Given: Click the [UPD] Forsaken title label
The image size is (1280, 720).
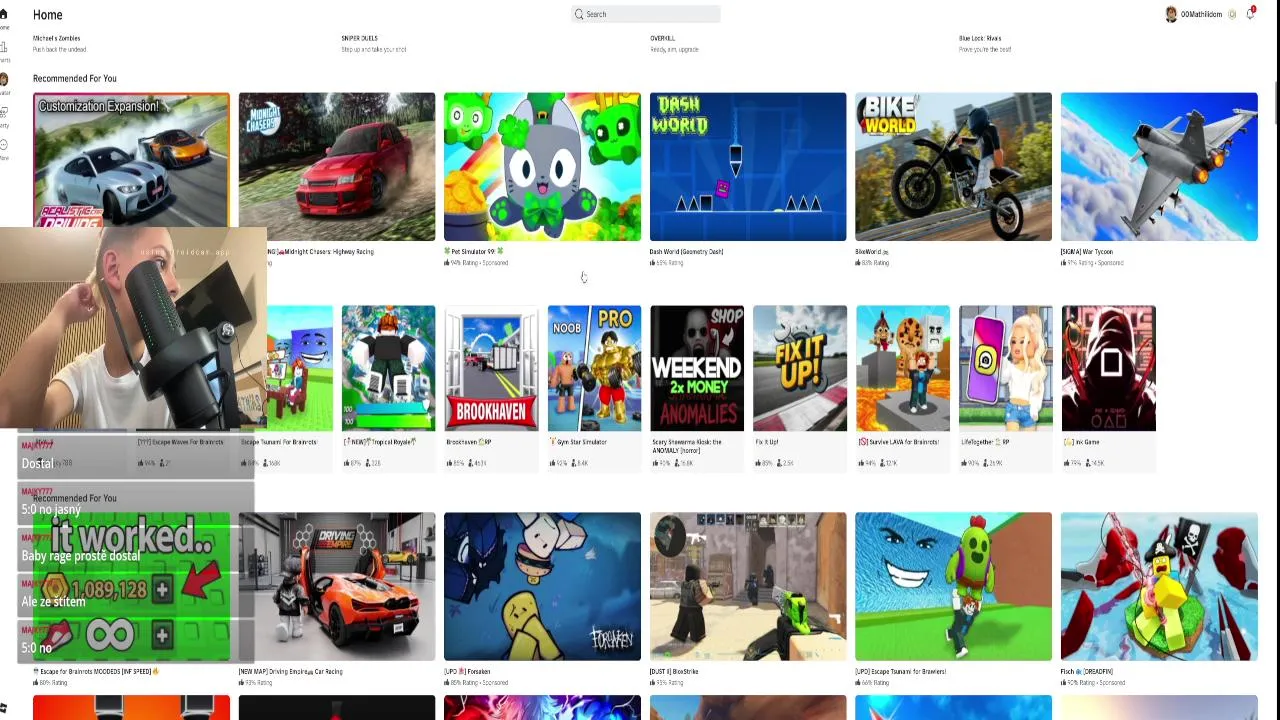Looking at the screenshot, I should (x=469, y=672).
